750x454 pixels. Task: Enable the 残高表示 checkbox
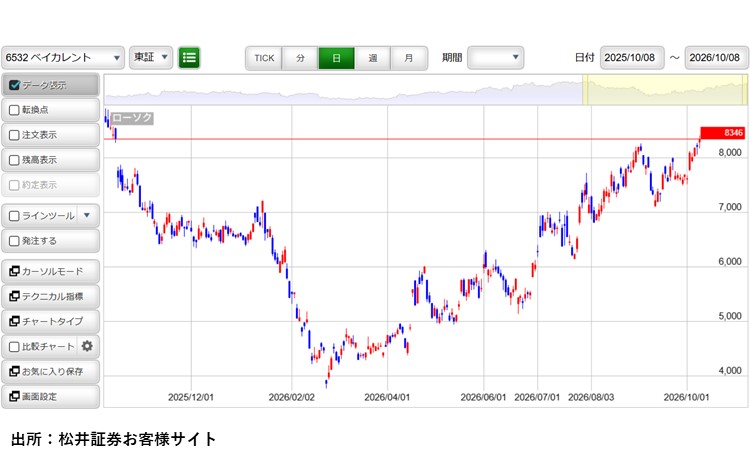click(x=14, y=160)
